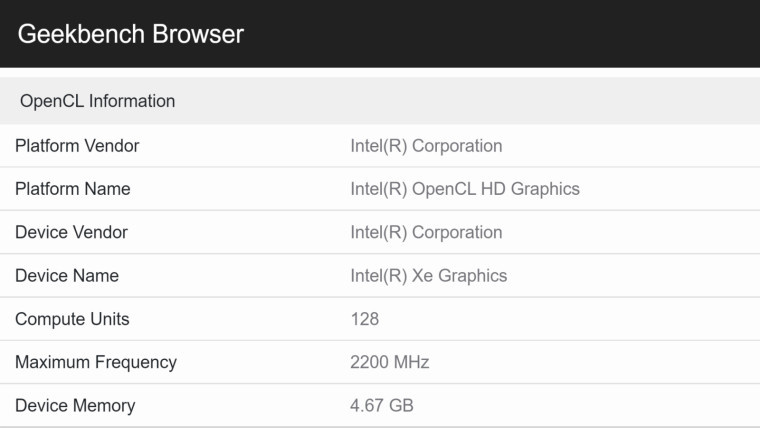Select the Device Name row label
This screenshot has height=428, width=760.
[67, 276]
